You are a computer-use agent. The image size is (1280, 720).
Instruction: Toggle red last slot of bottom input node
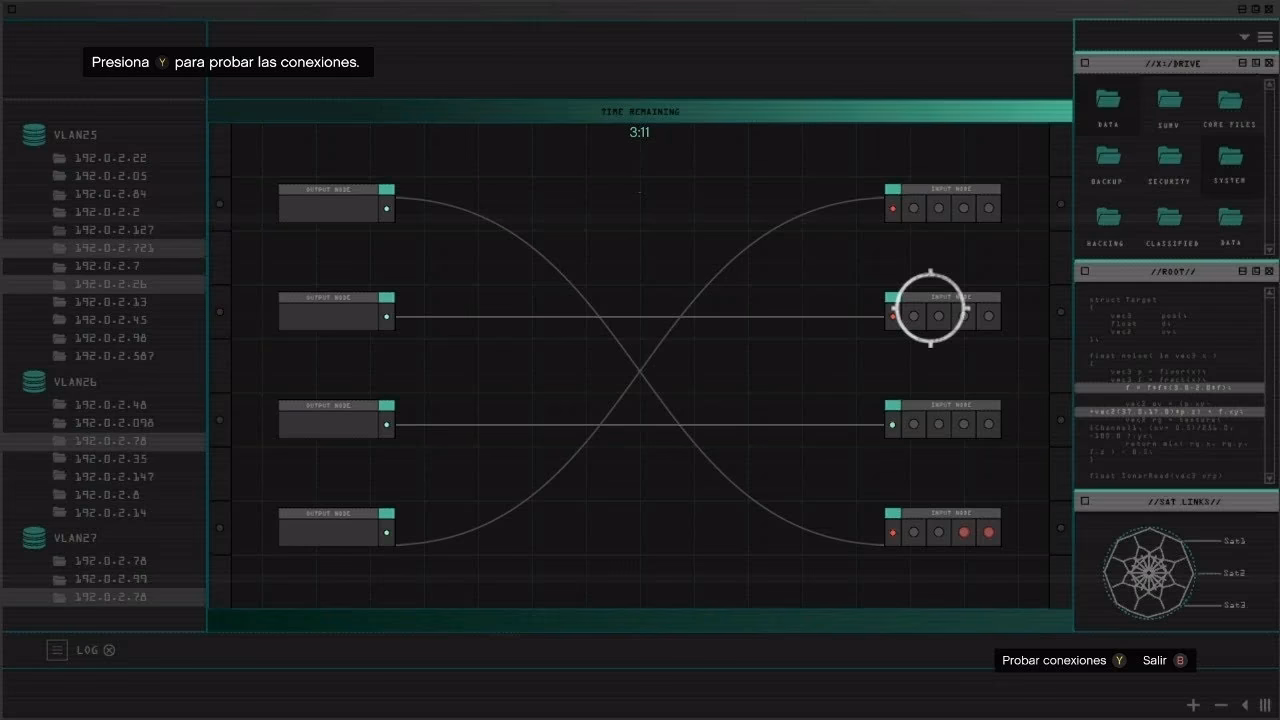989,532
